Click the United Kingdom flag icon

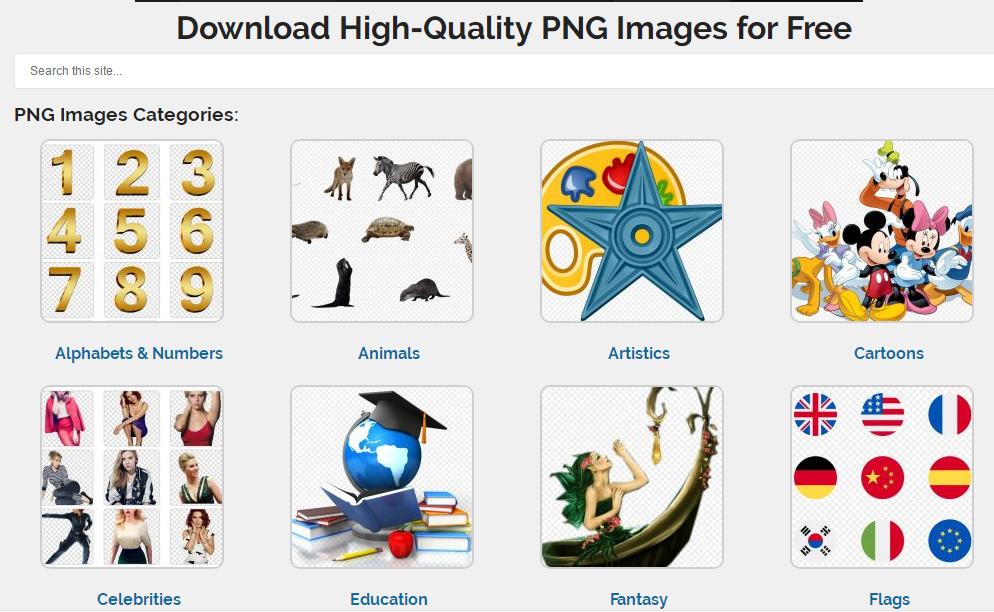point(815,414)
